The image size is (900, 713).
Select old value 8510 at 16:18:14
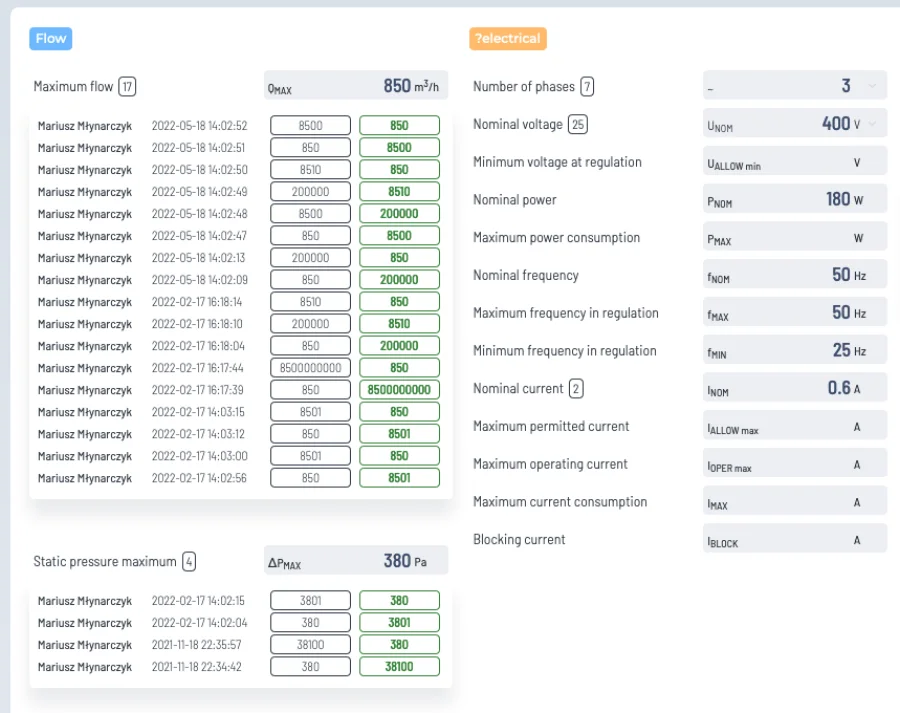pyautogui.click(x=311, y=301)
